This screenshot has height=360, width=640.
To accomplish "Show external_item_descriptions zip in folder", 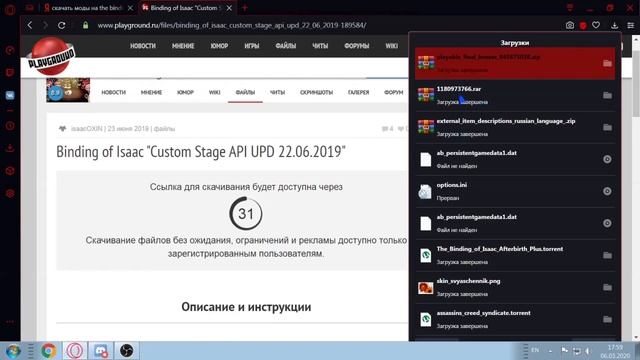I will [607, 127].
